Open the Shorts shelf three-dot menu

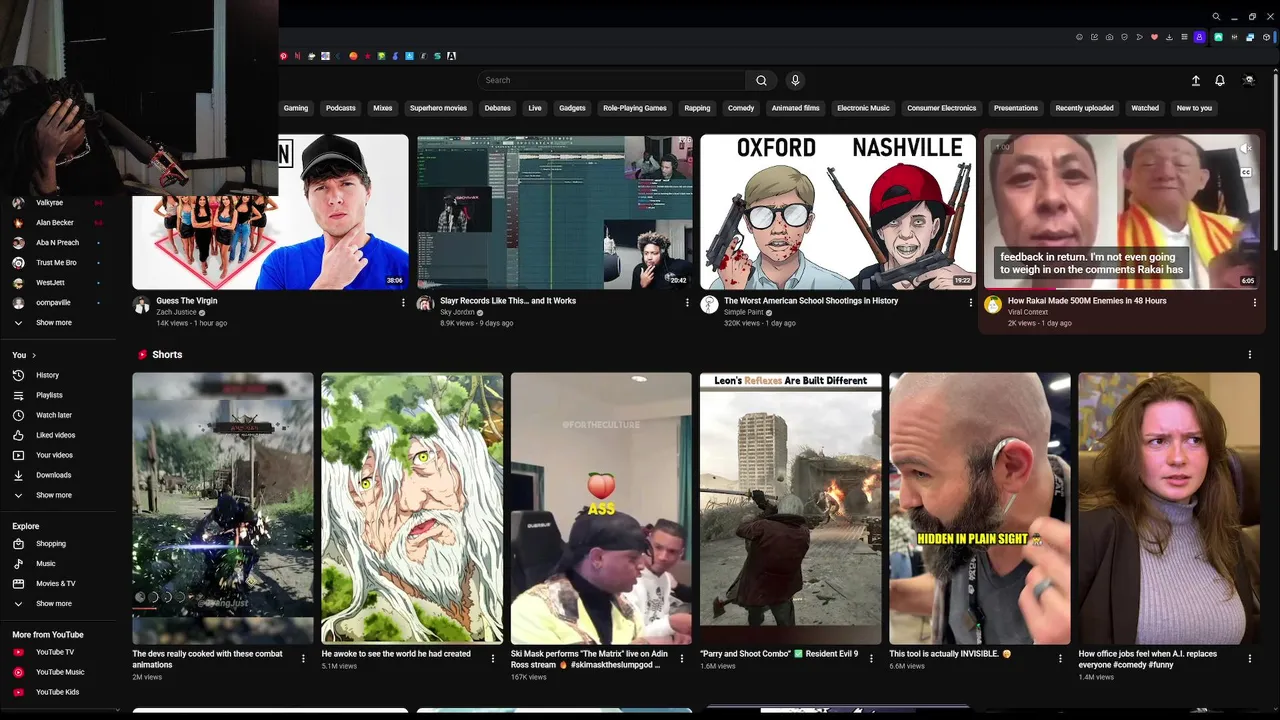tap(1249, 355)
